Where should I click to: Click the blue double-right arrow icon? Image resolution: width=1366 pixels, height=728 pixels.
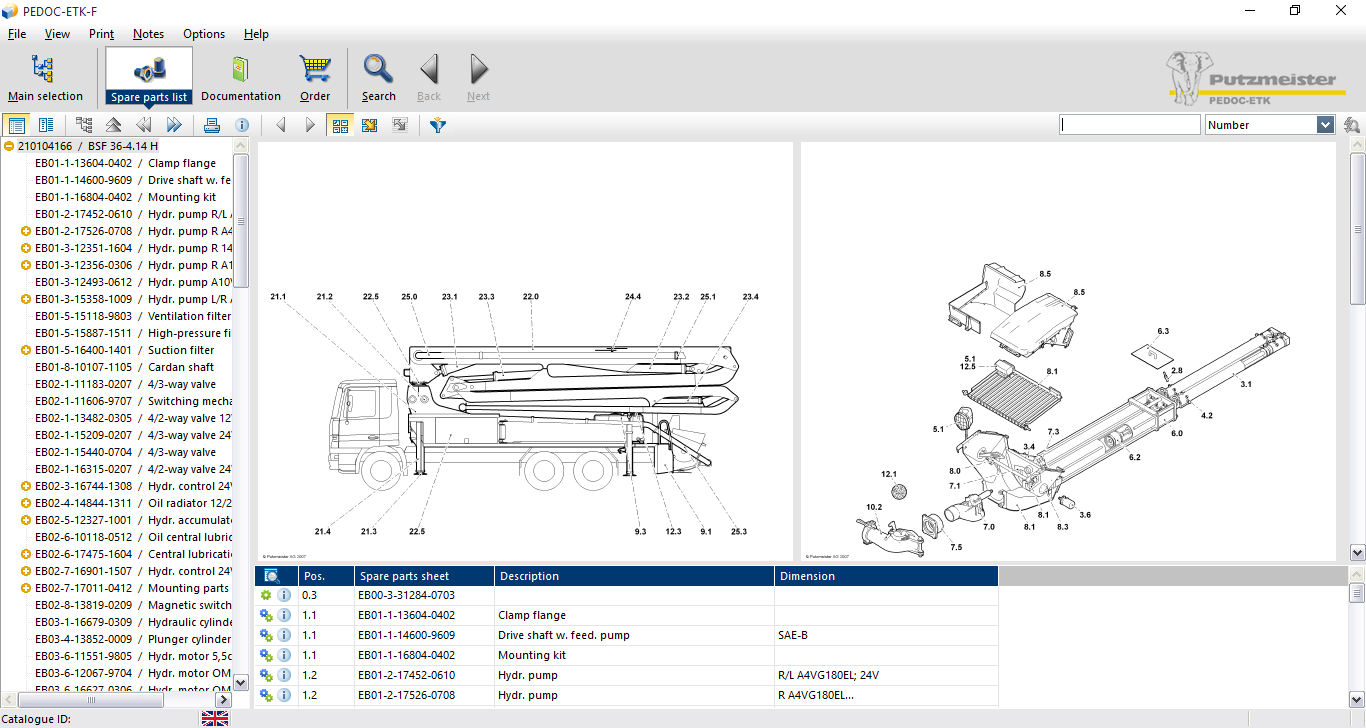click(x=174, y=125)
